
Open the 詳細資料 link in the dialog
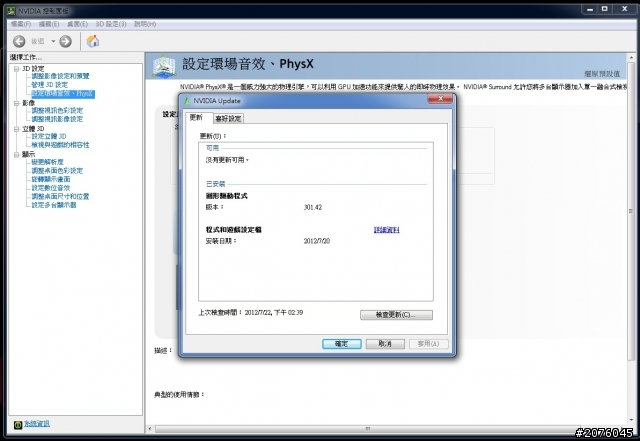tap(387, 230)
